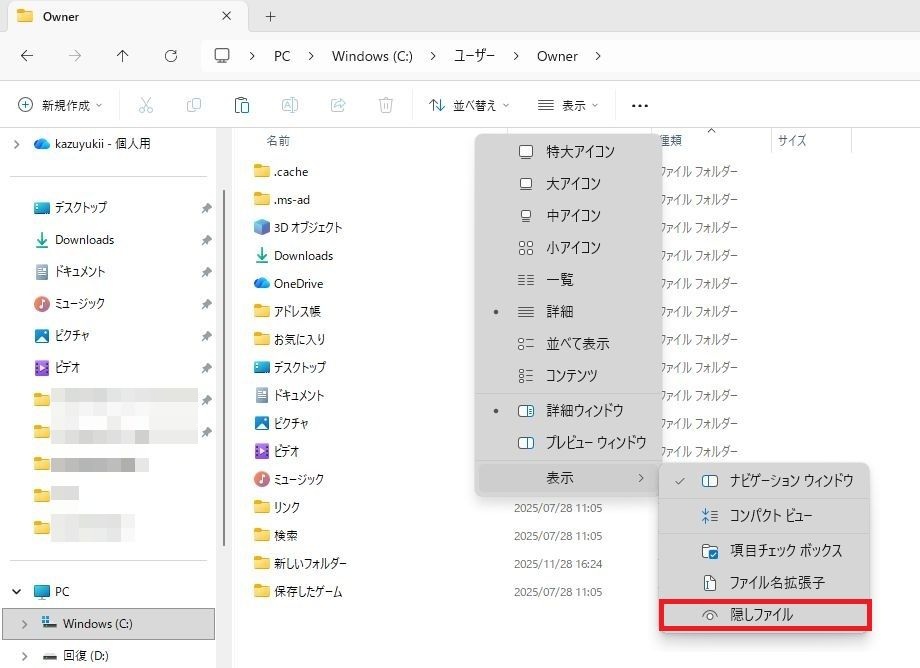Open a new tab with plus button
This screenshot has height=668, width=920.
270,17
